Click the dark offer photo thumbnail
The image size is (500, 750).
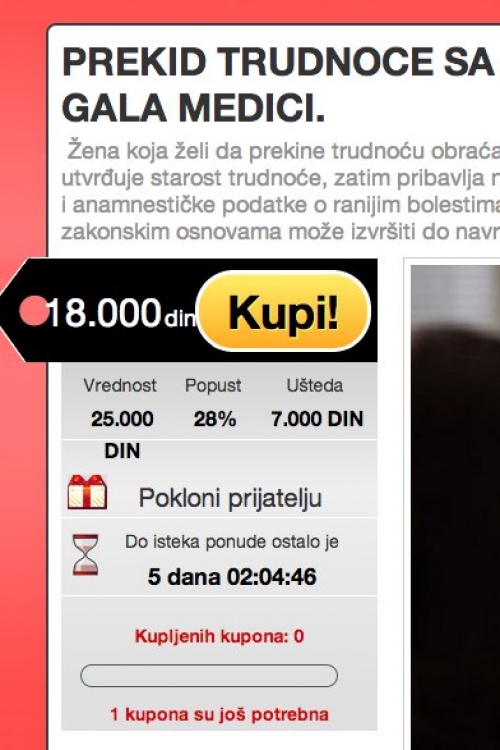click(456, 507)
